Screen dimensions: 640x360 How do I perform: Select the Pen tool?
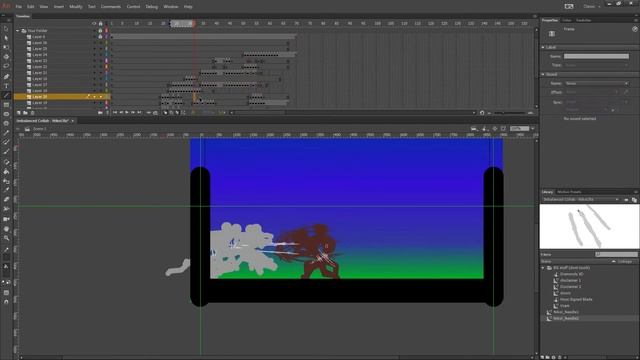pos(6,76)
